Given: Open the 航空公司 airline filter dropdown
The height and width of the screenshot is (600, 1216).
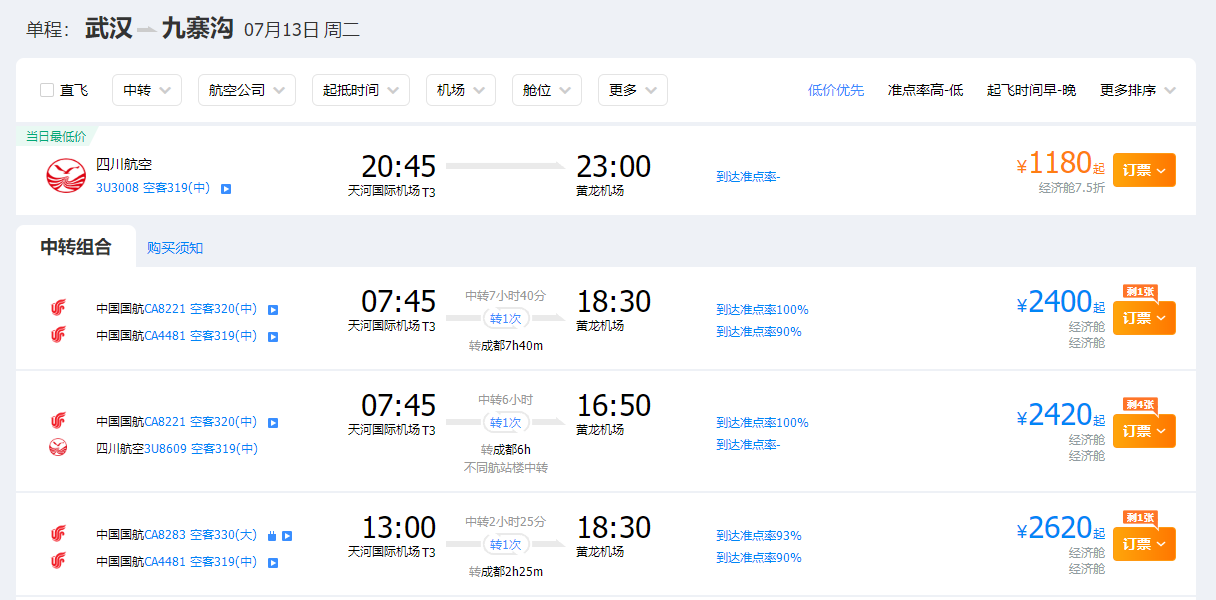Looking at the screenshot, I should 246,90.
